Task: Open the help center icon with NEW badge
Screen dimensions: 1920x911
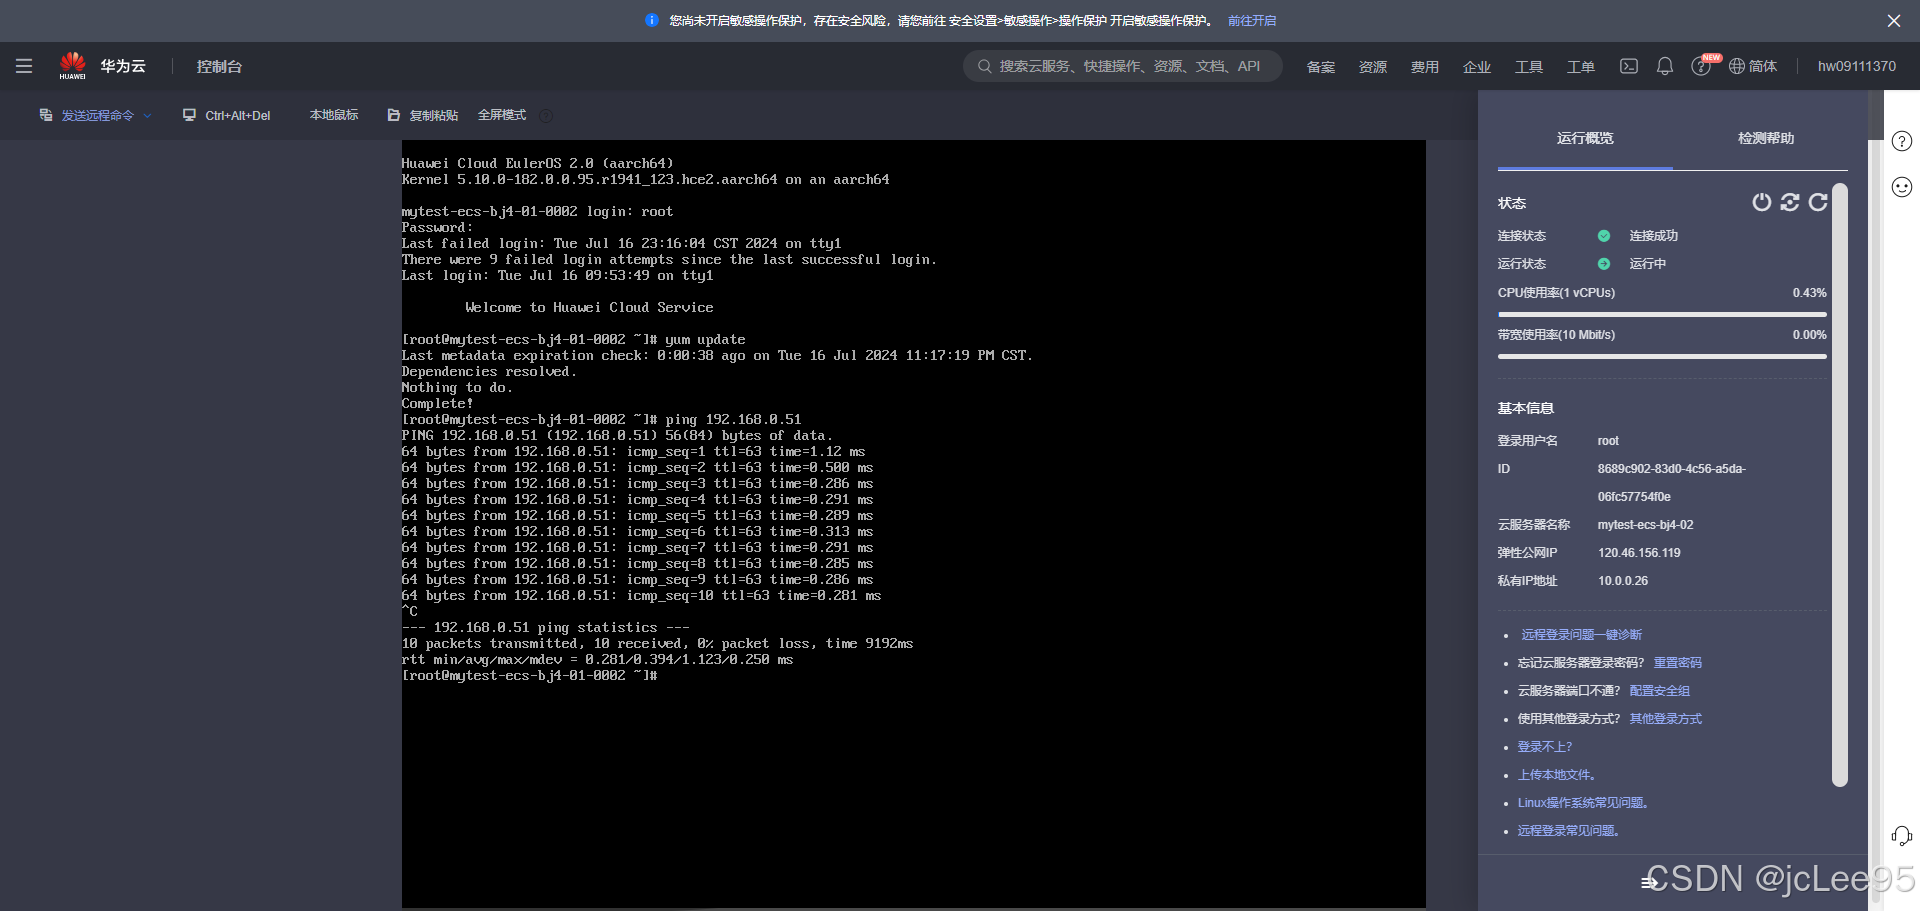Action: click(x=1701, y=66)
